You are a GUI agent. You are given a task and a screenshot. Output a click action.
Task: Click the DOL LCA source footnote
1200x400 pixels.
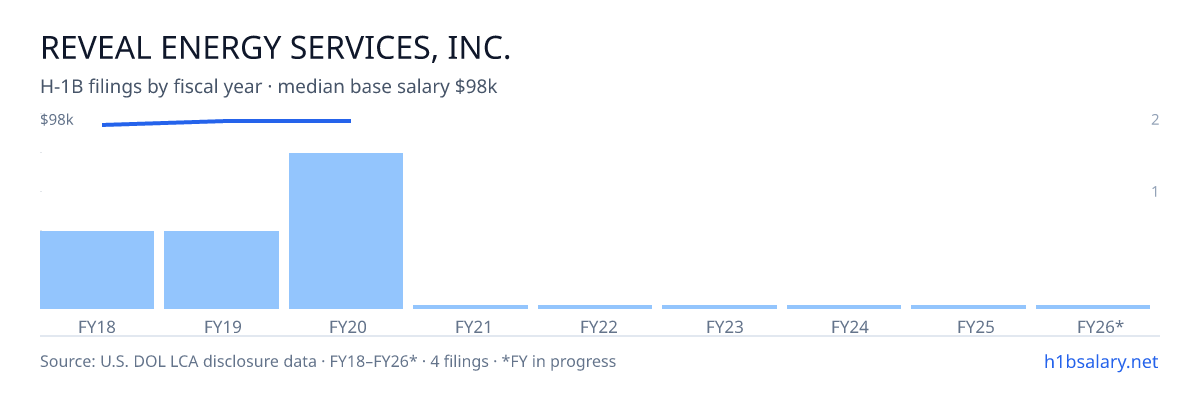tap(328, 361)
